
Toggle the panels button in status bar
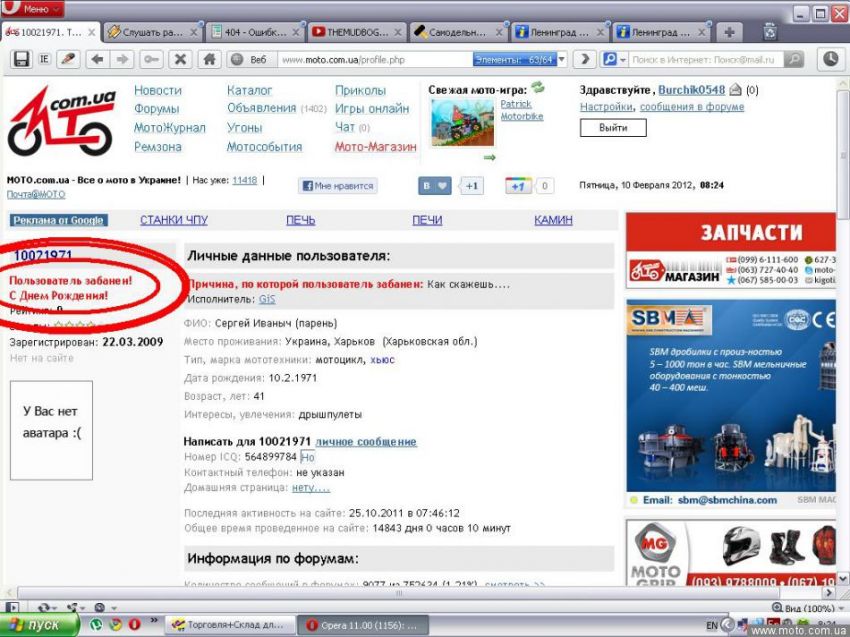click(14, 607)
